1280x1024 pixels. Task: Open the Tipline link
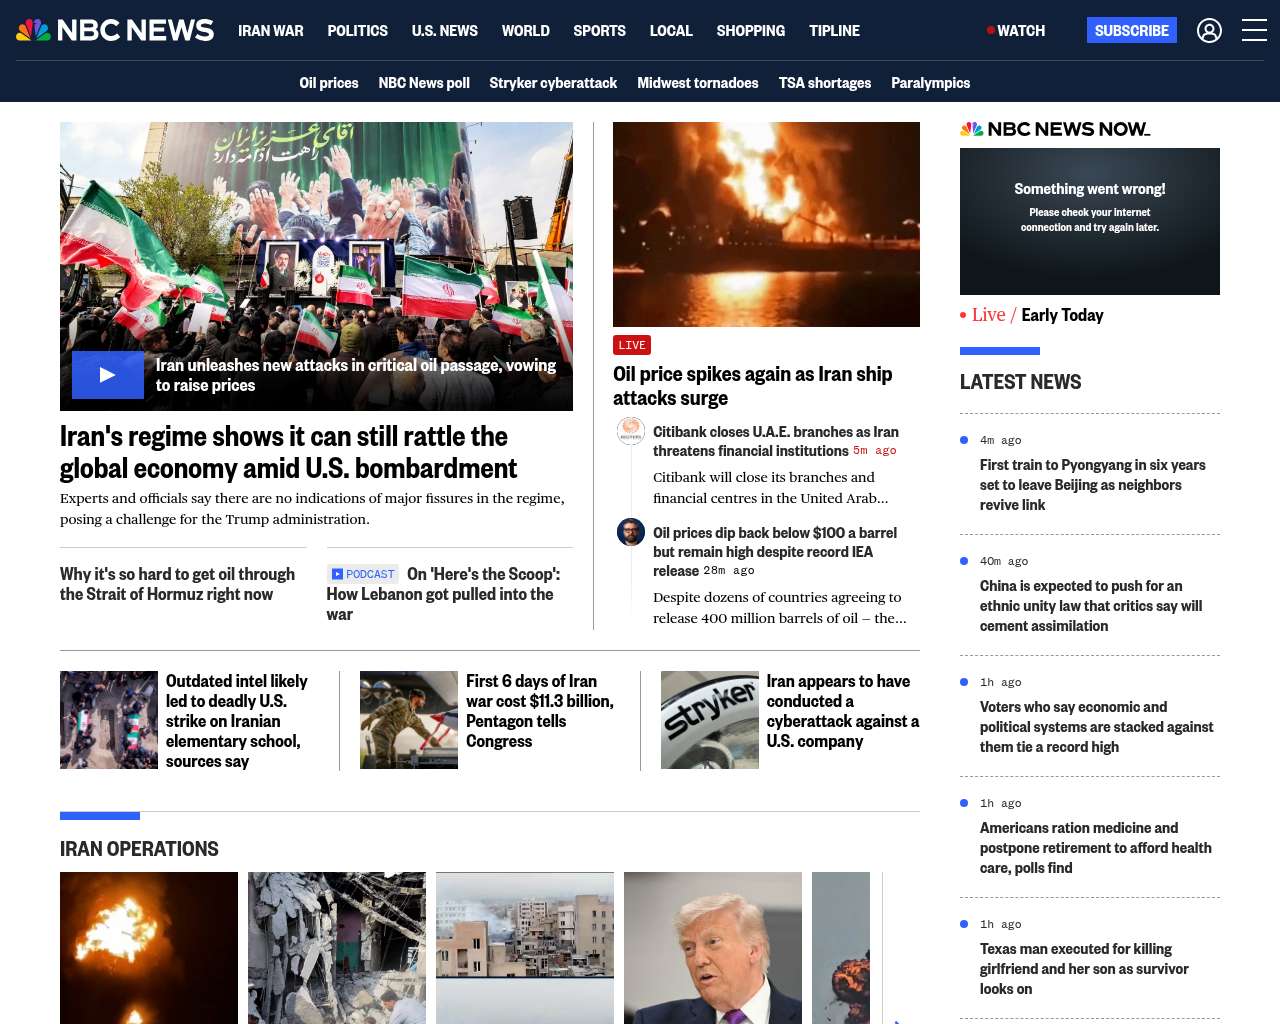click(x=835, y=31)
